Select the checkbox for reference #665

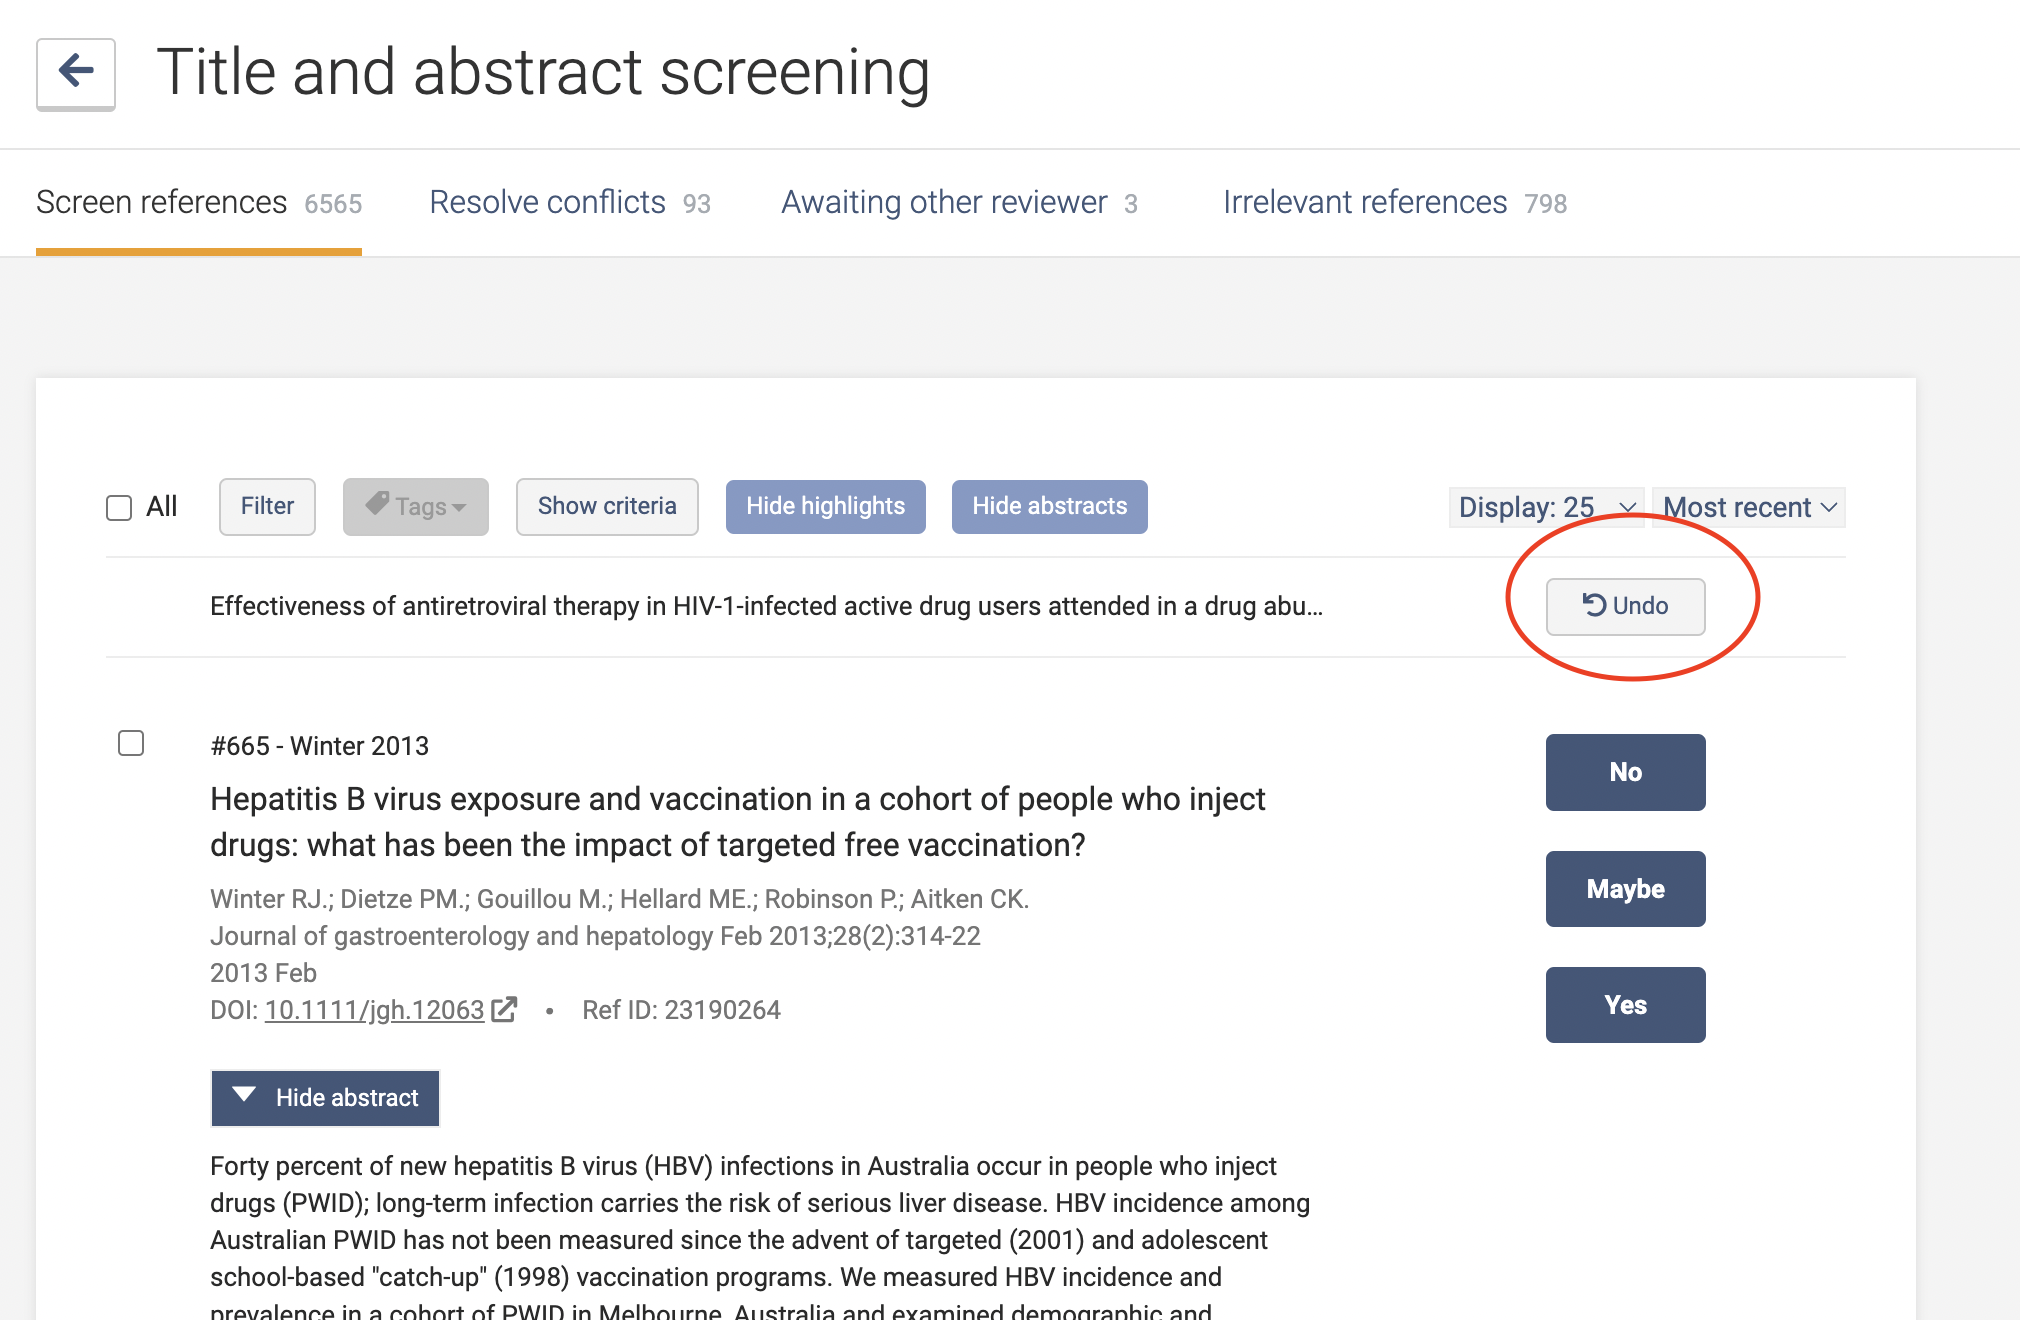click(131, 743)
